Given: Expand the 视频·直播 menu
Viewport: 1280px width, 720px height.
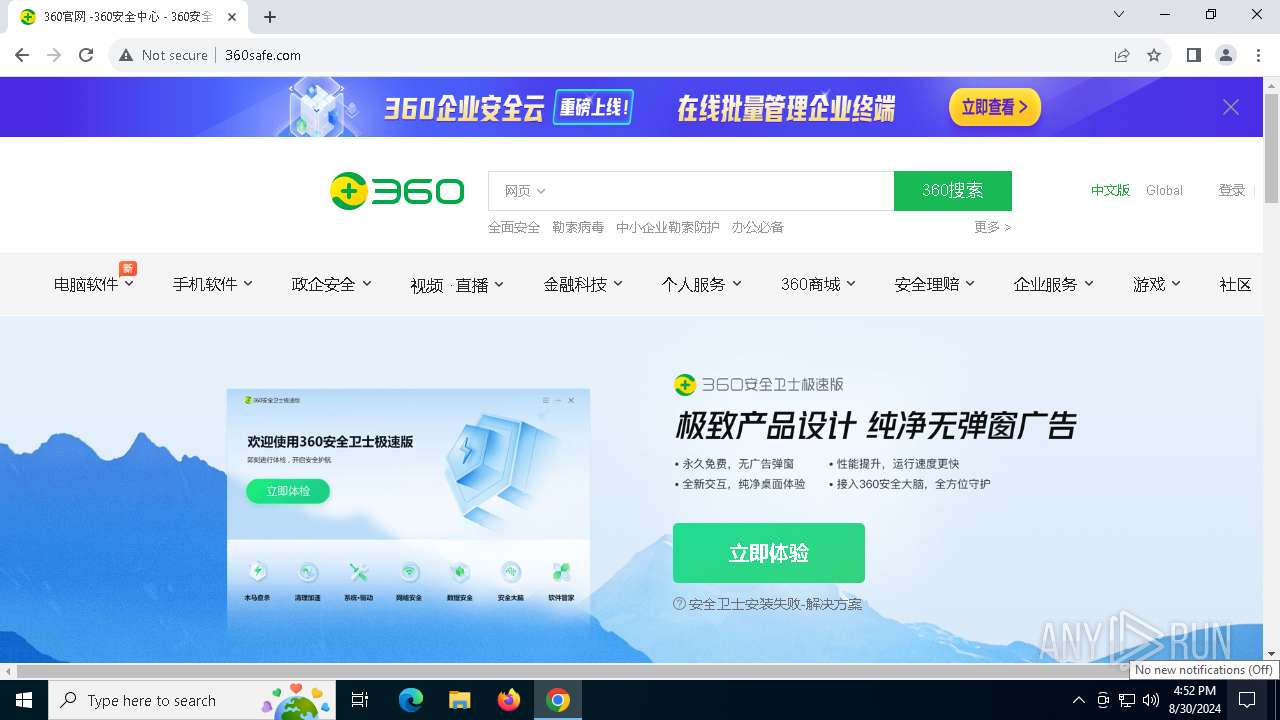Looking at the screenshot, I should click(457, 285).
